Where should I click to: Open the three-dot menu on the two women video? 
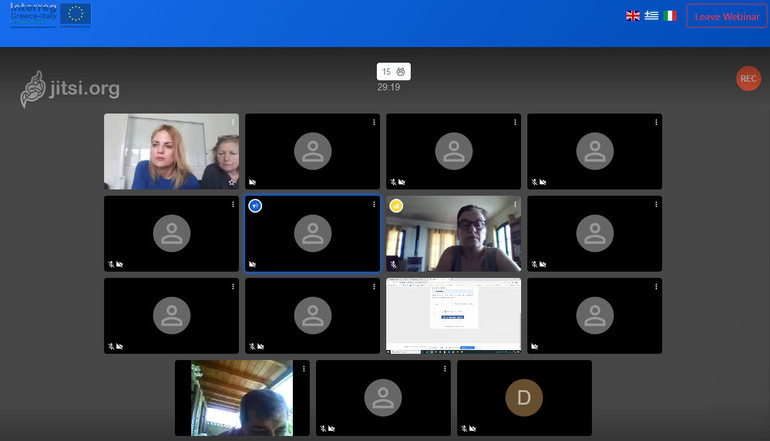pyautogui.click(x=233, y=122)
